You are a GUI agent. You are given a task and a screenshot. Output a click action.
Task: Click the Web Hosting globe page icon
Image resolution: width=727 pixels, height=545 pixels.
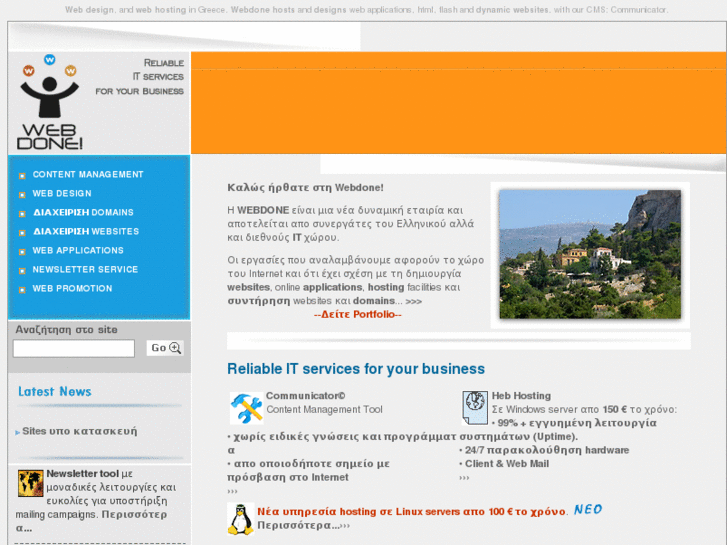pyautogui.click(x=475, y=408)
